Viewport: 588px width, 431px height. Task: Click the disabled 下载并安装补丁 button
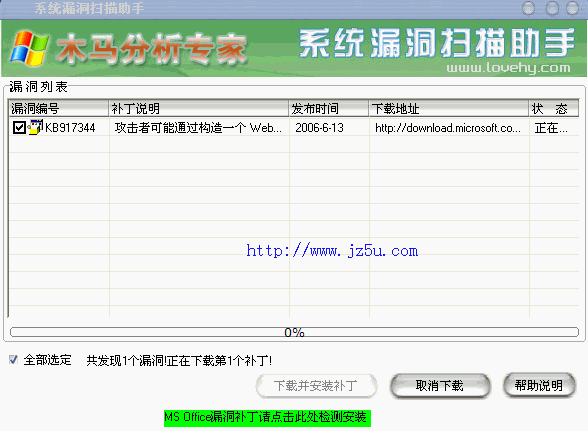[316, 386]
